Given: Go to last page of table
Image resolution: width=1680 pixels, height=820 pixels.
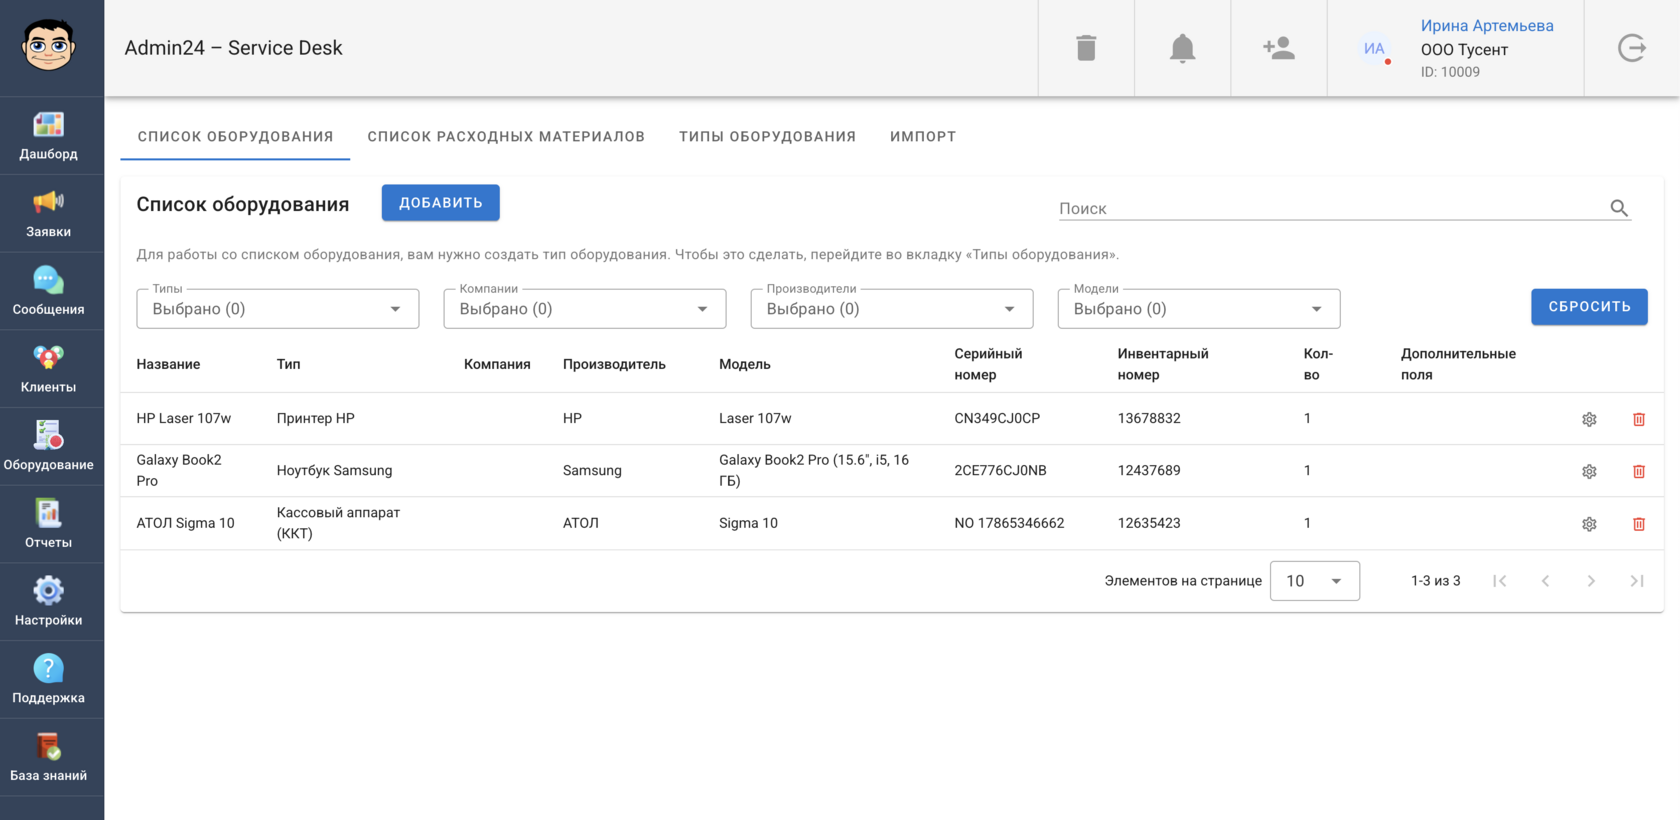Looking at the screenshot, I should pos(1637,581).
